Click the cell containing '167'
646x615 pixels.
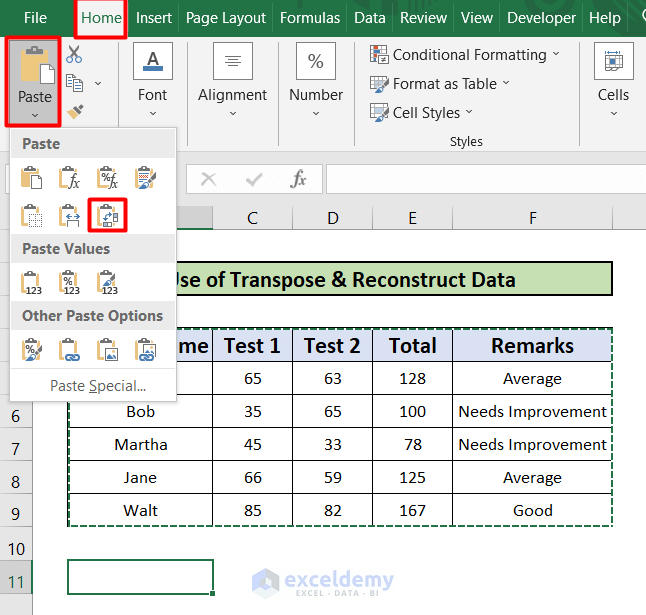point(412,510)
